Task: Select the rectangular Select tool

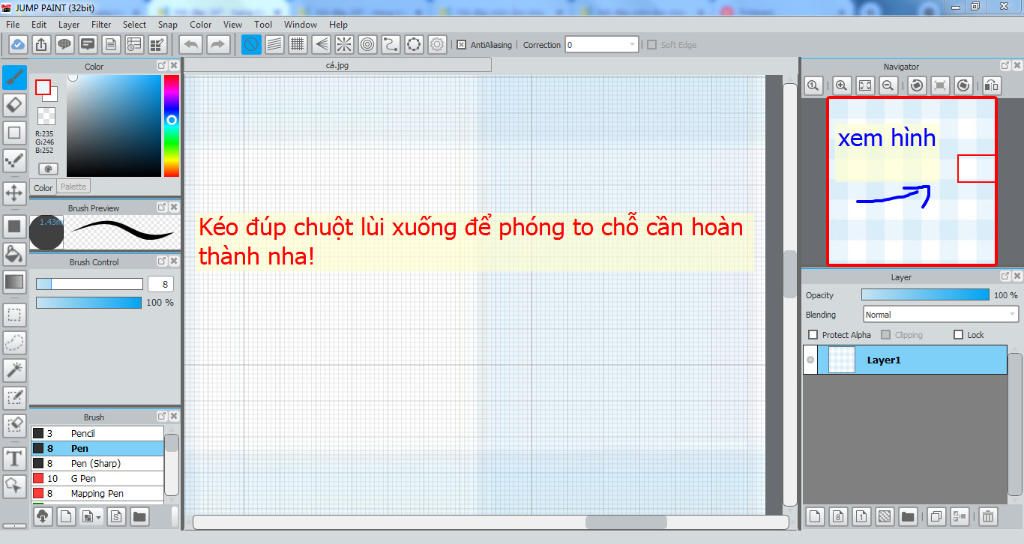Action: 14,315
